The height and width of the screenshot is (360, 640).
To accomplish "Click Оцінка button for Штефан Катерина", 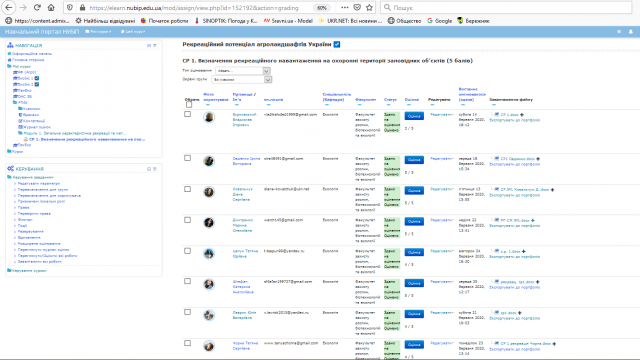I will pos(414,283).
